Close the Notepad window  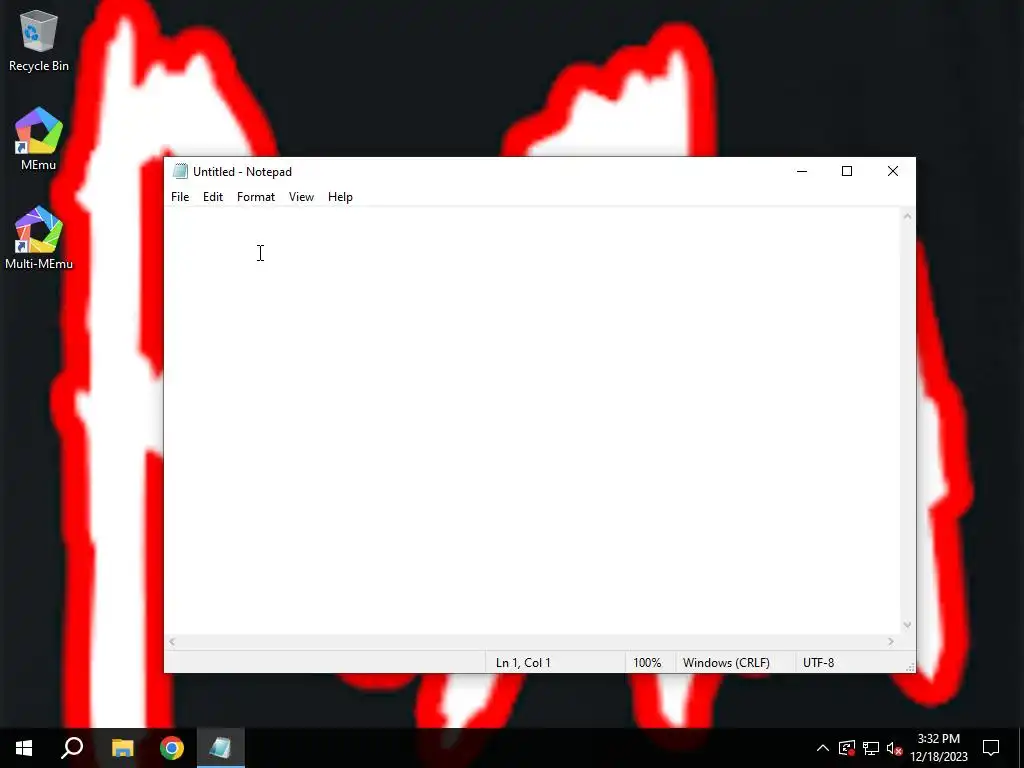(x=893, y=171)
